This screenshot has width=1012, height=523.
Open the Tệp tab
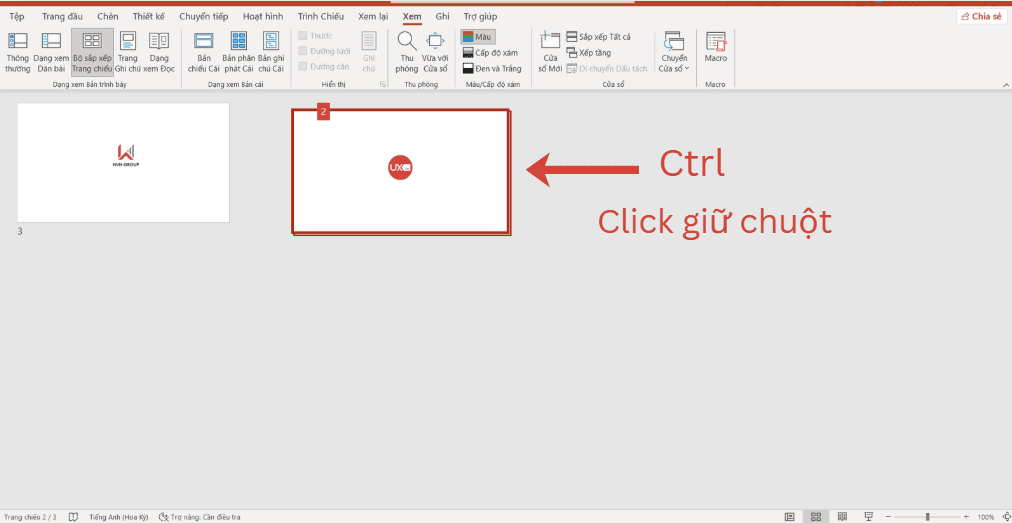(17, 16)
